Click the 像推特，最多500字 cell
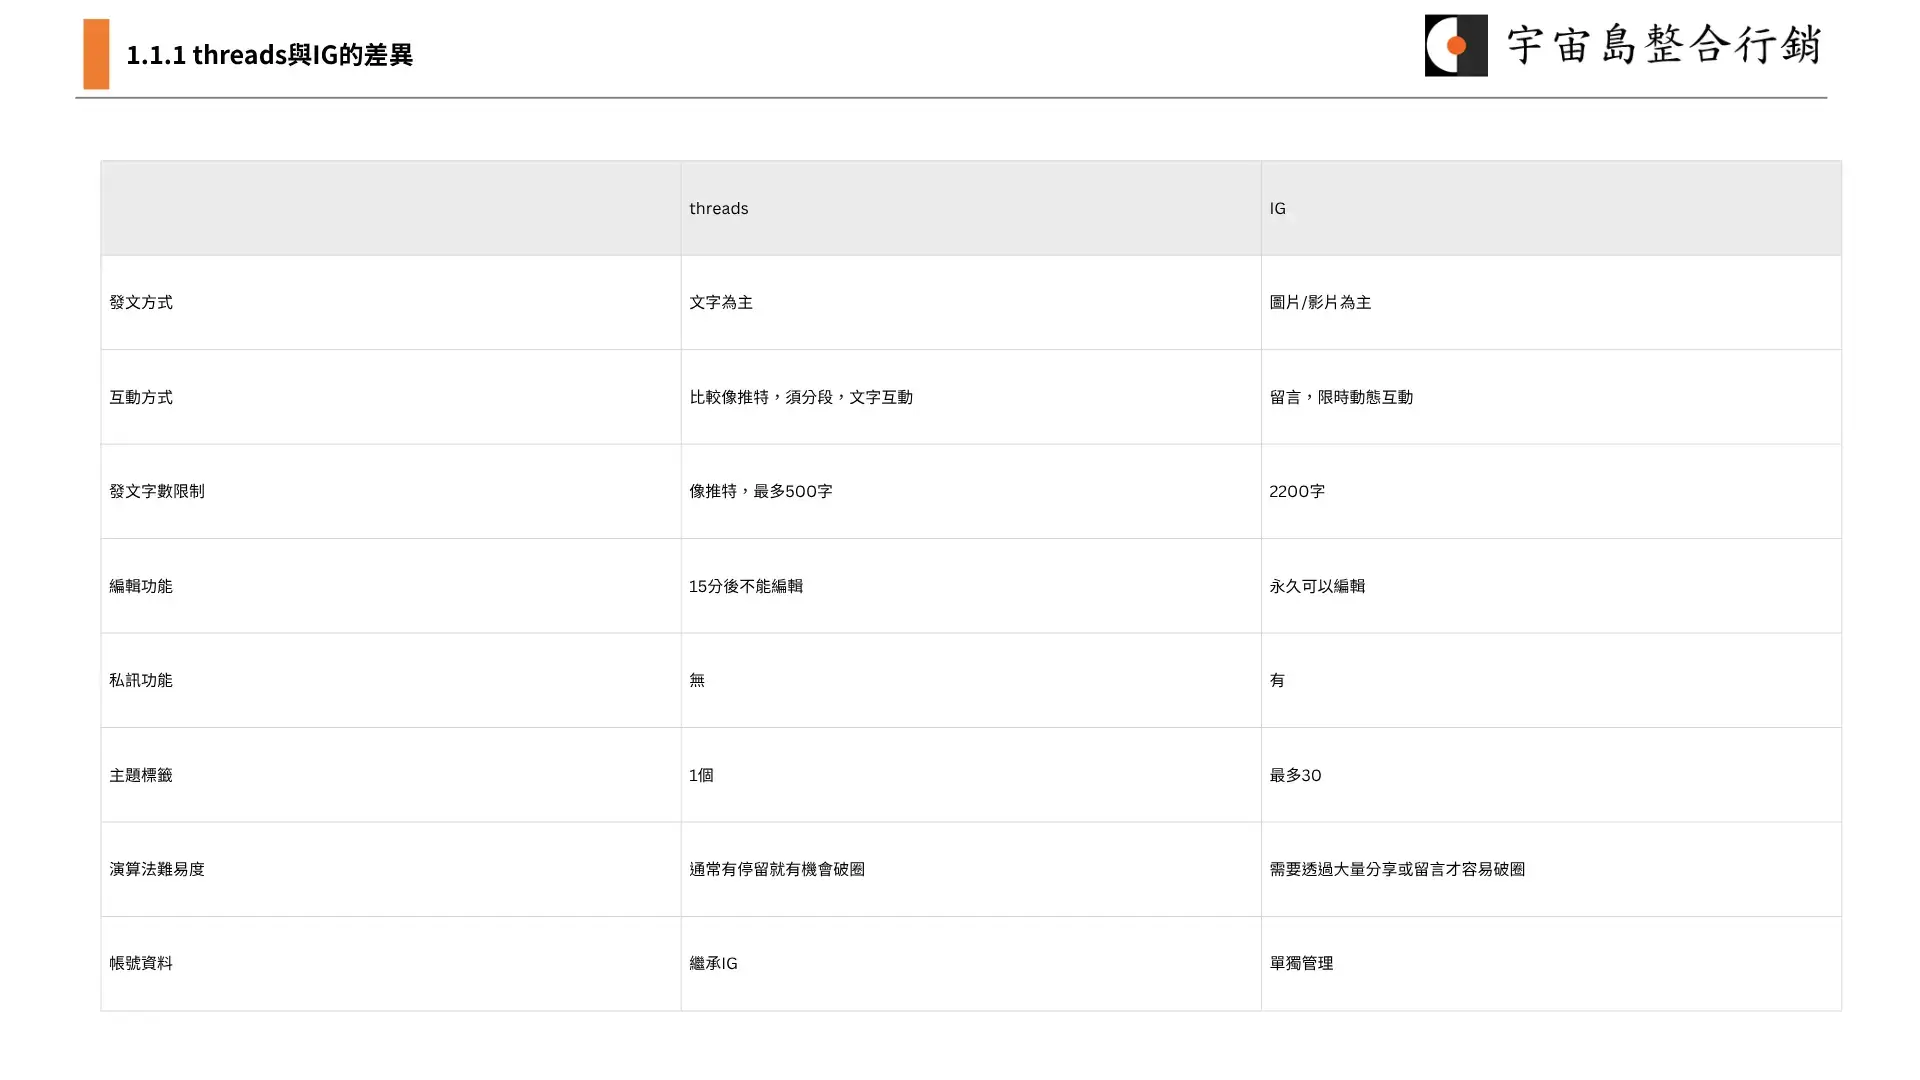The image size is (1920, 1080). pos(760,491)
